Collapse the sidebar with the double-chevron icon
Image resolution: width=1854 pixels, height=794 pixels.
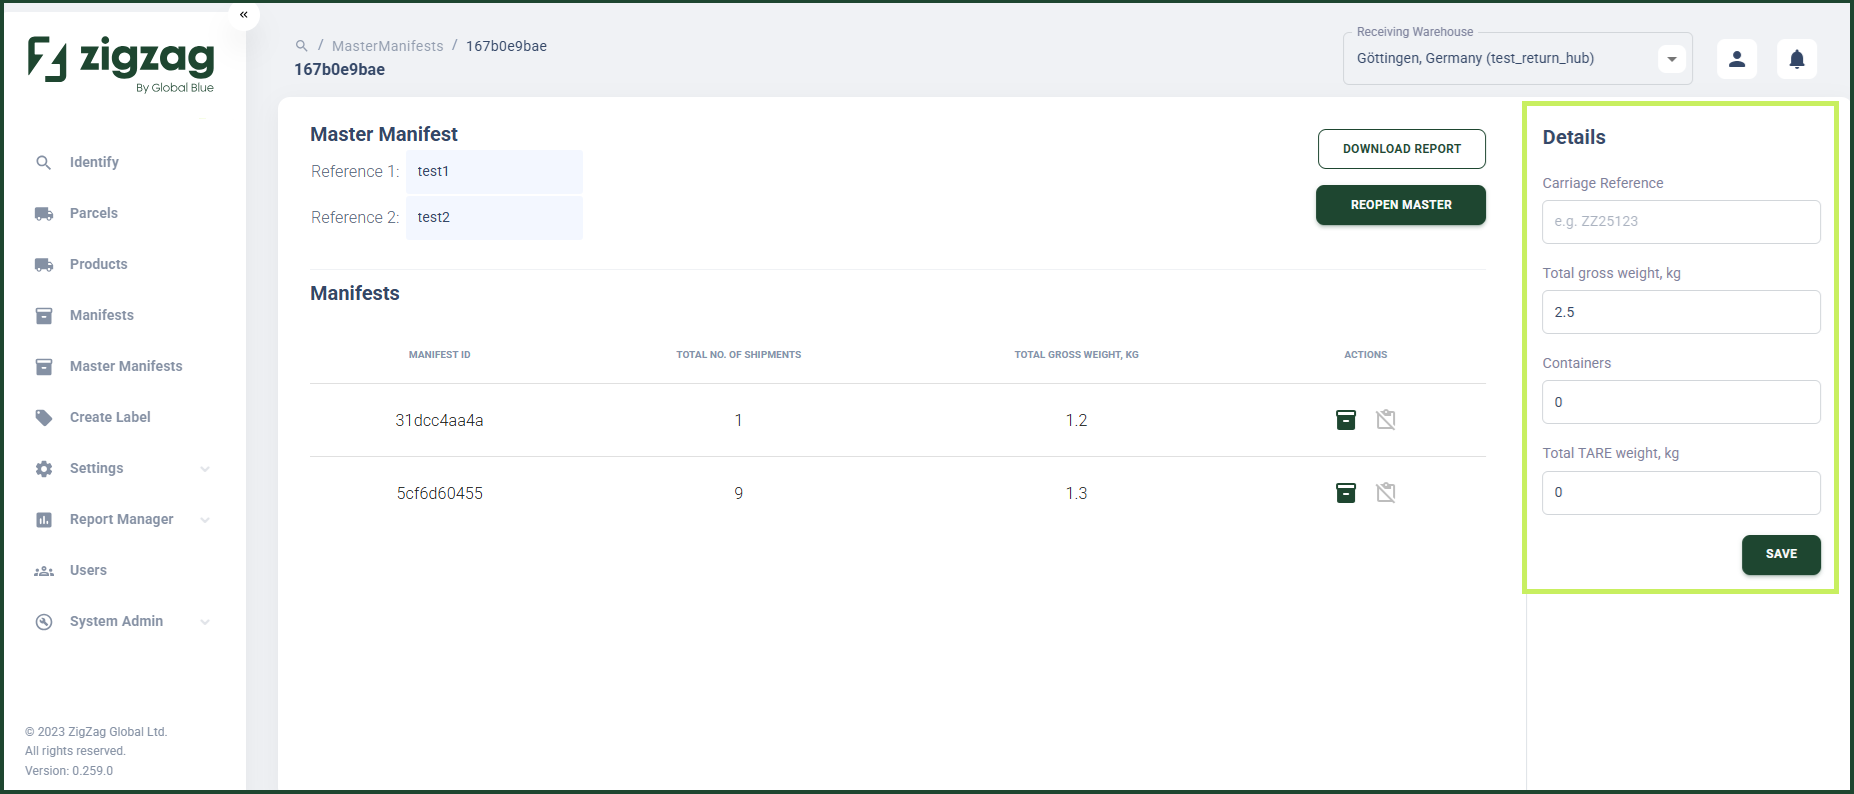(x=244, y=14)
